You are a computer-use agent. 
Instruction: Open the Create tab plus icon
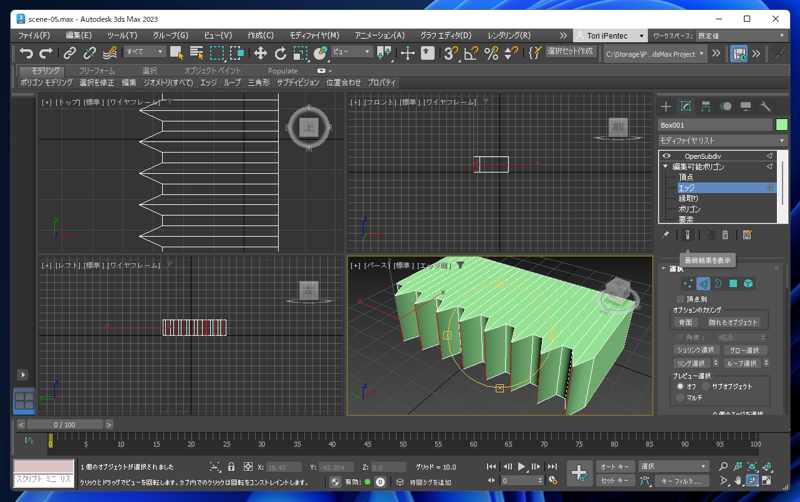click(x=666, y=106)
